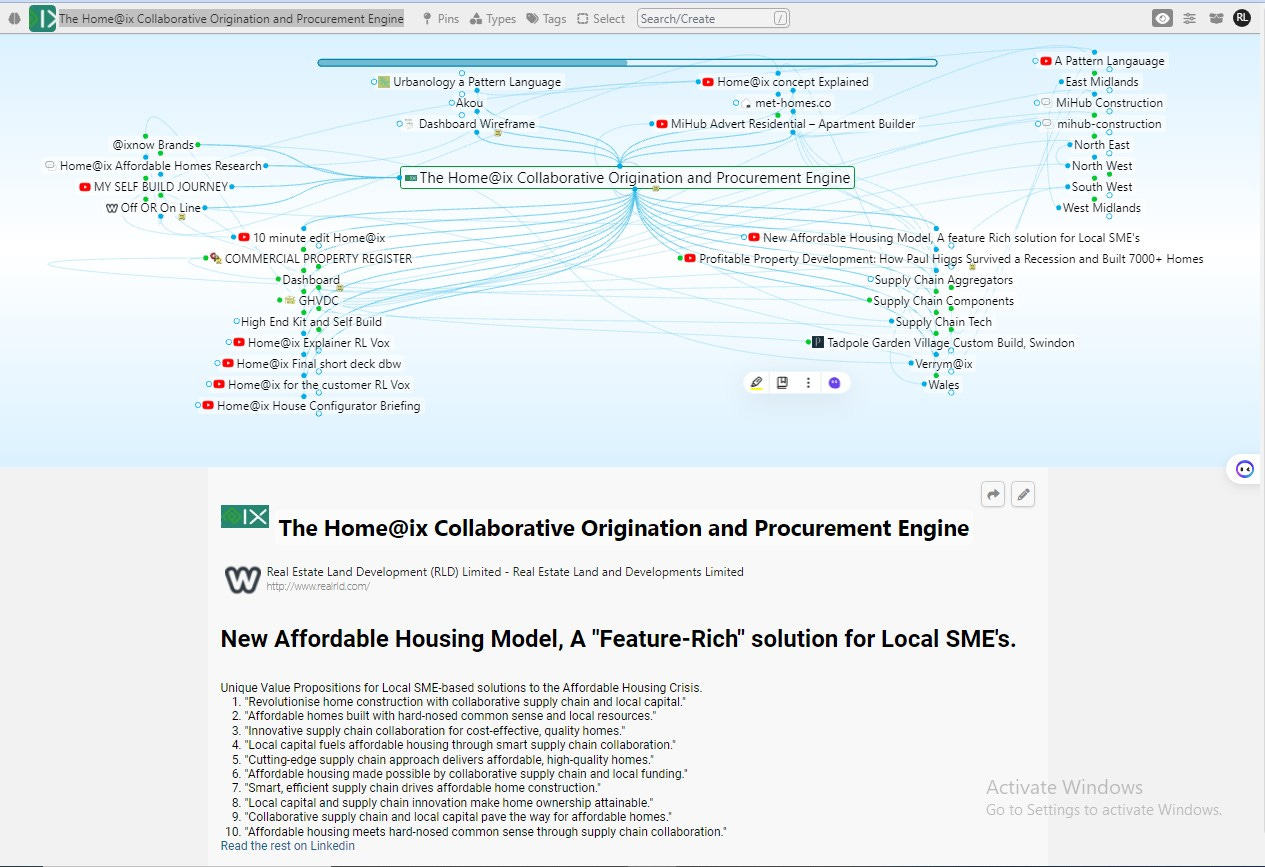The image size is (1265, 867).
Task: Click the purple ghost icon in floating toolbar
Action: click(x=835, y=382)
